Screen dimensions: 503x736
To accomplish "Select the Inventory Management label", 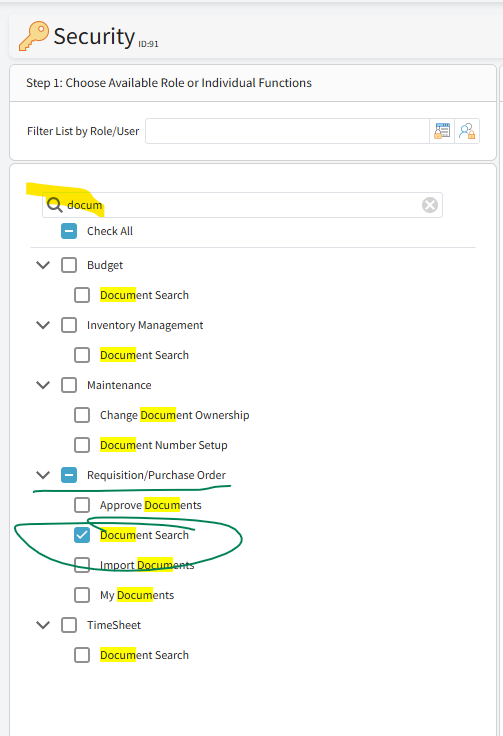I will 145,325.
